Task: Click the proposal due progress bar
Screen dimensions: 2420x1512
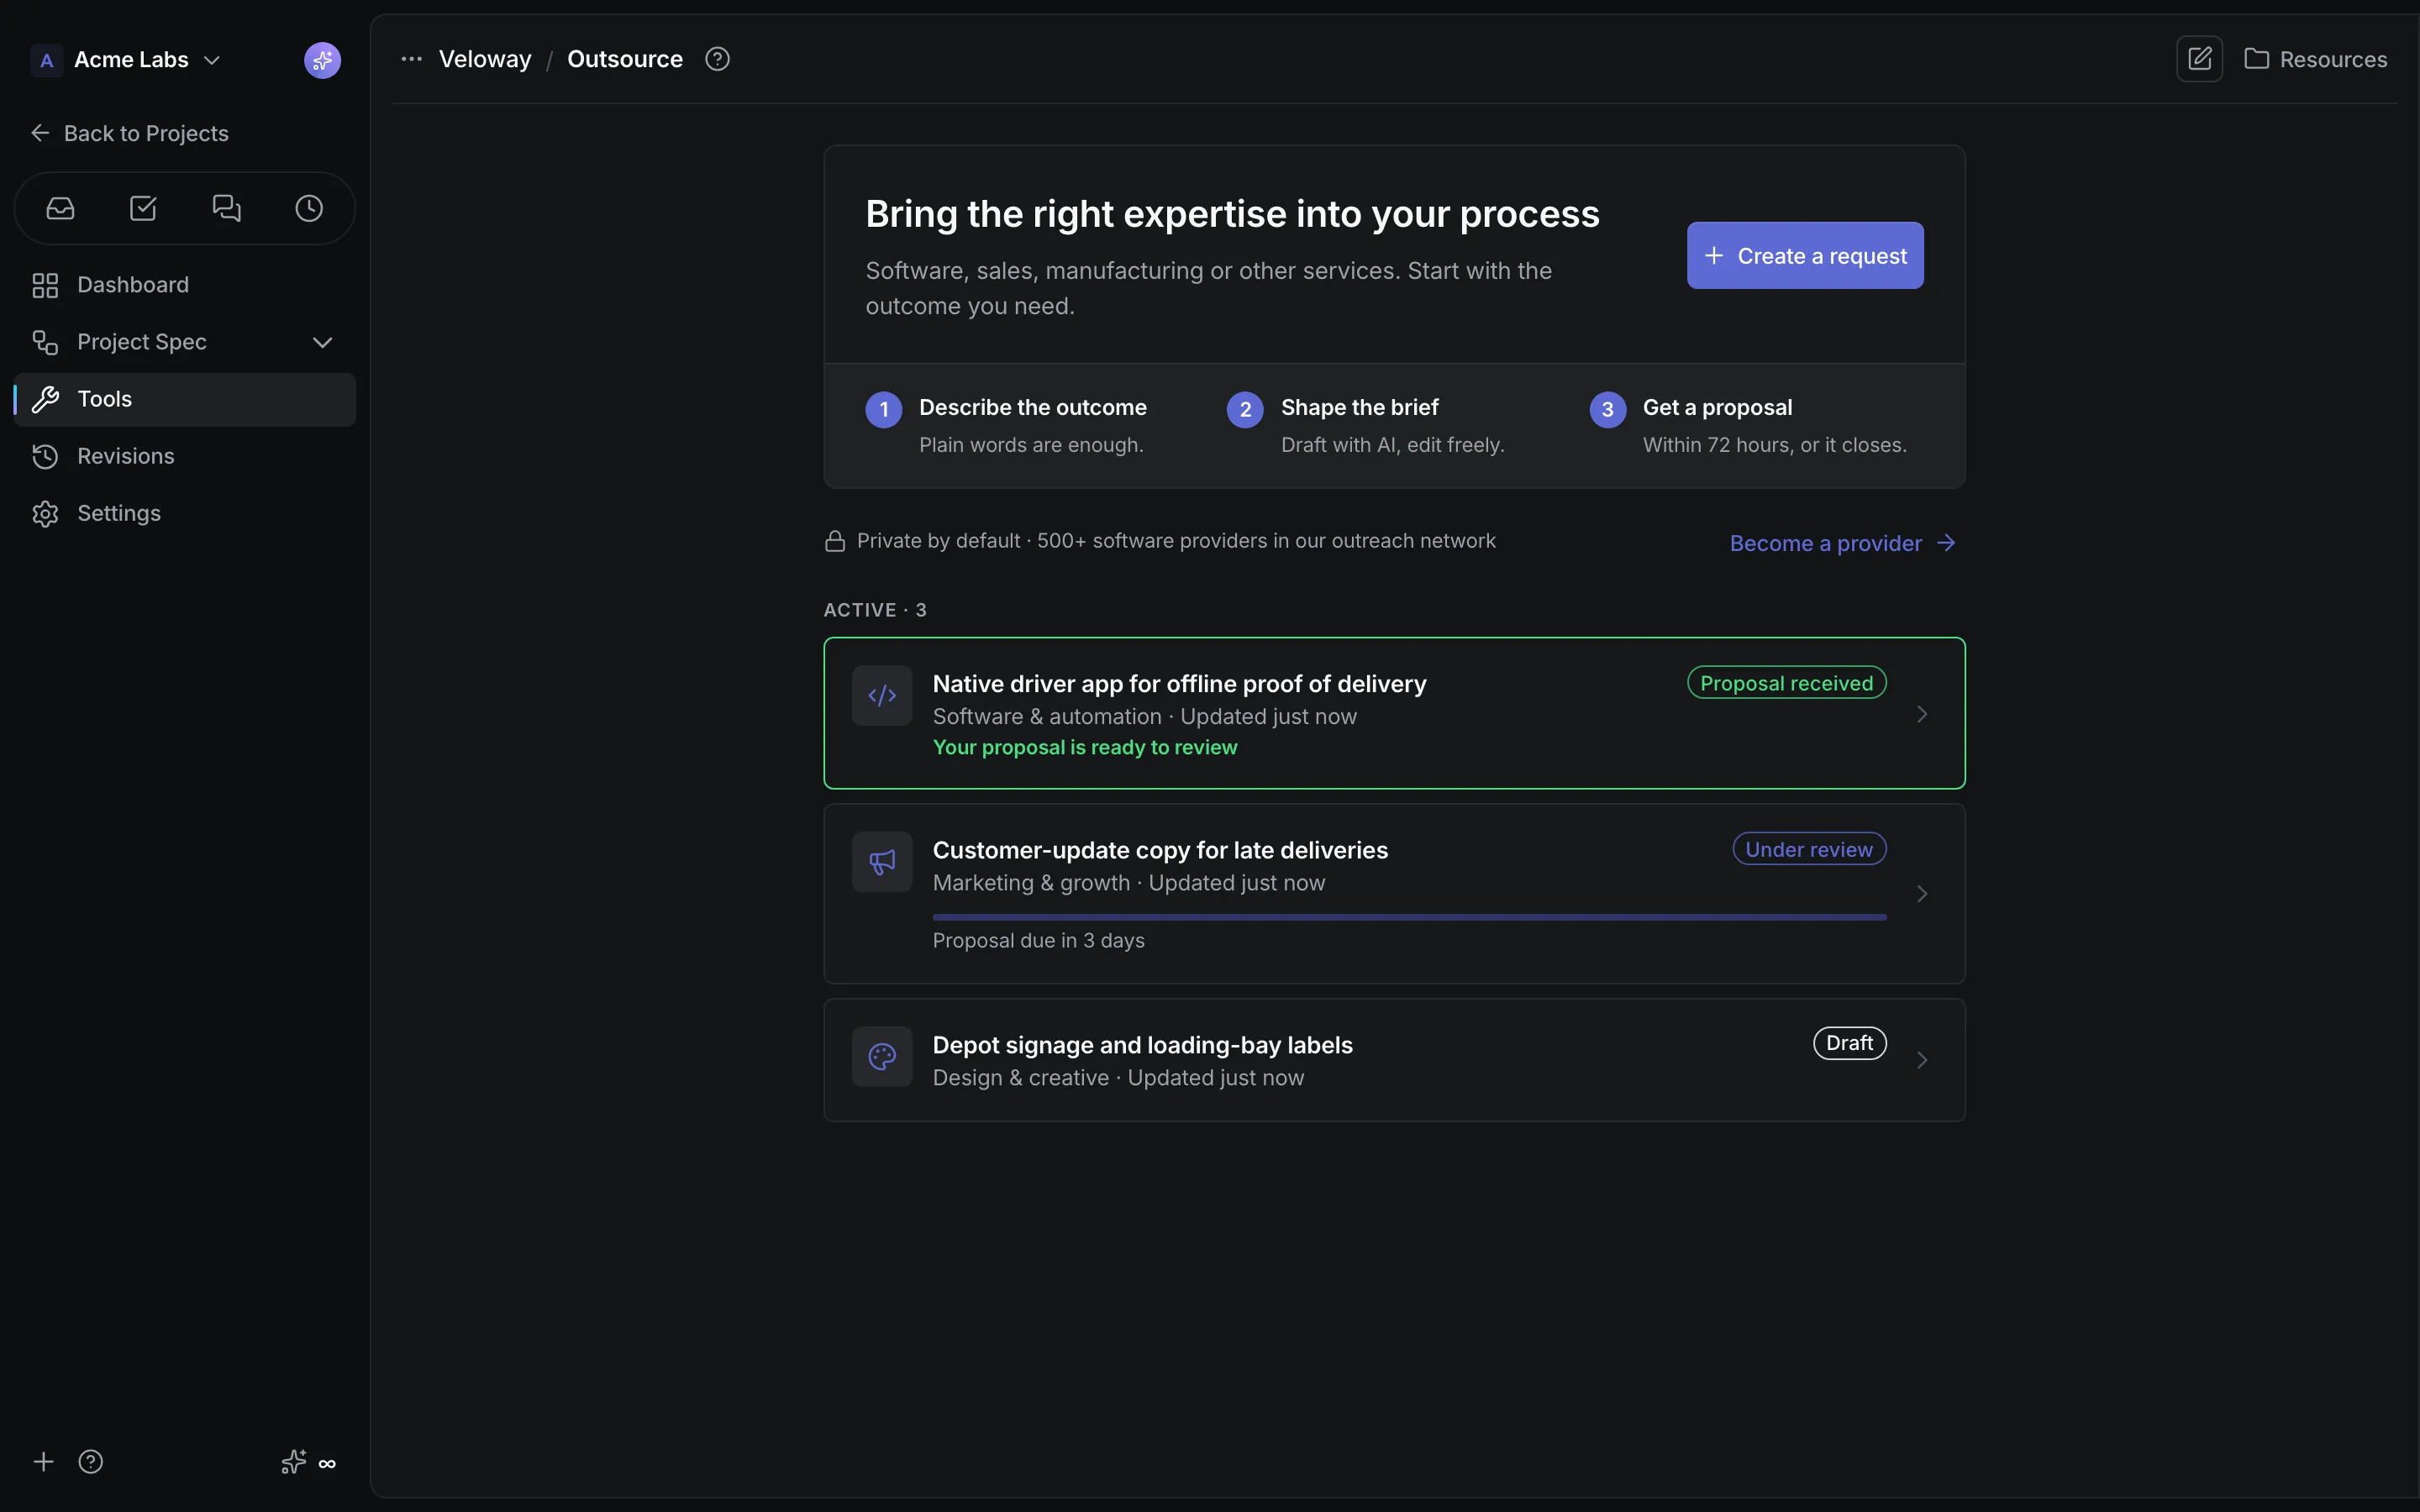Action: click(x=1409, y=917)
